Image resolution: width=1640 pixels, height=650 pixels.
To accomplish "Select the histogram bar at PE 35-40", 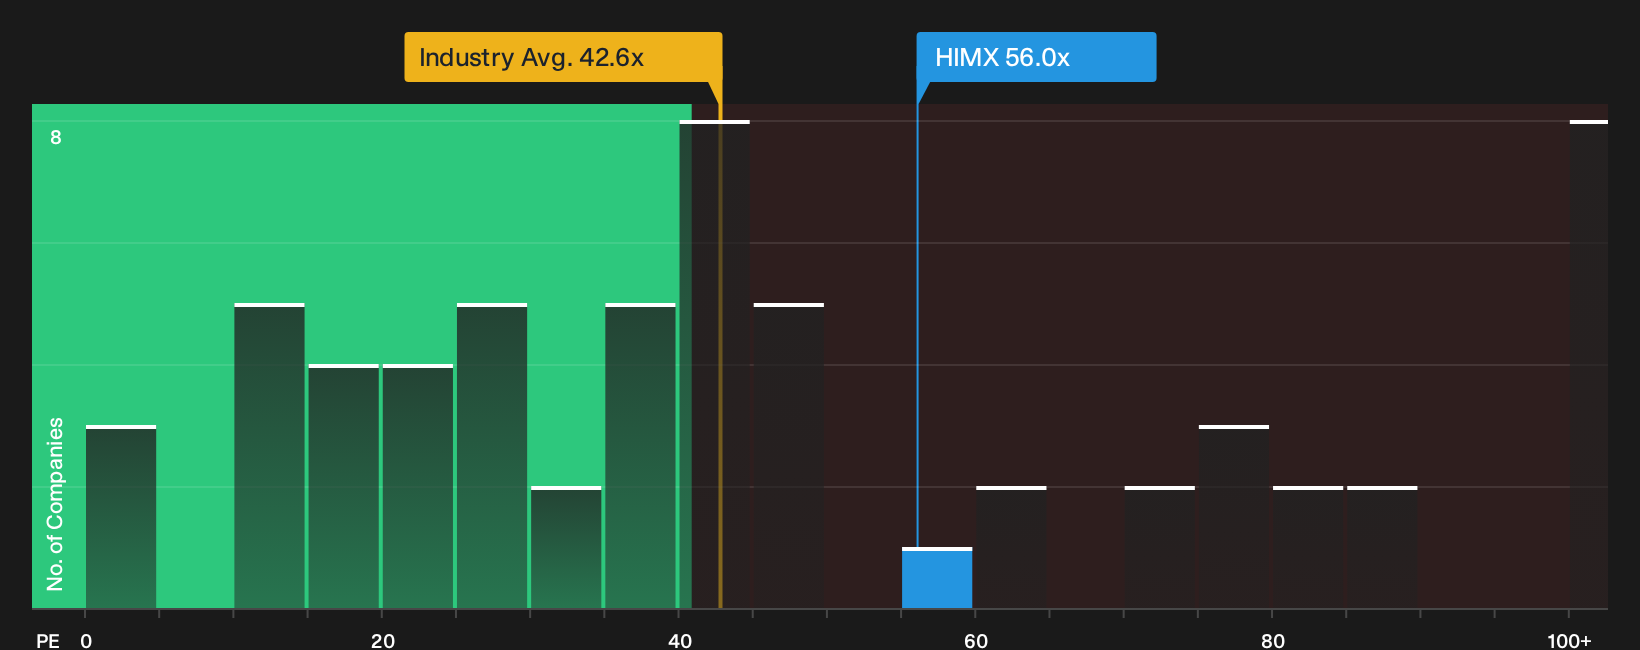I will point(640,456).
